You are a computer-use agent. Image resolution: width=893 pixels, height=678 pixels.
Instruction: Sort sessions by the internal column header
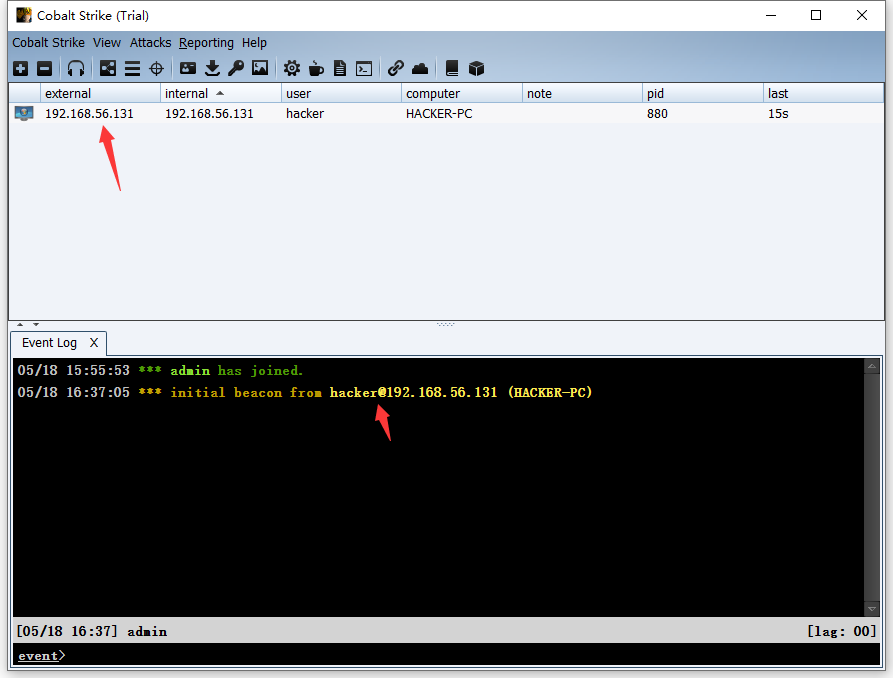pyautogui.click(x=220, y=93)
